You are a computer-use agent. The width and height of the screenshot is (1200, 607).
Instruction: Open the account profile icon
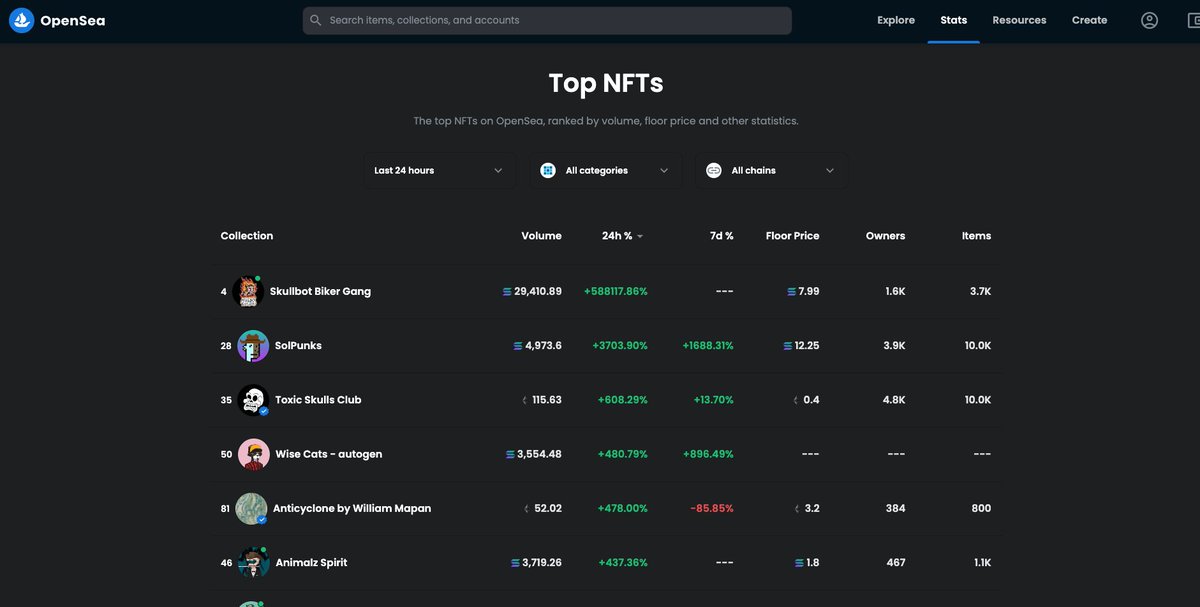click(x=1149, y=20)
